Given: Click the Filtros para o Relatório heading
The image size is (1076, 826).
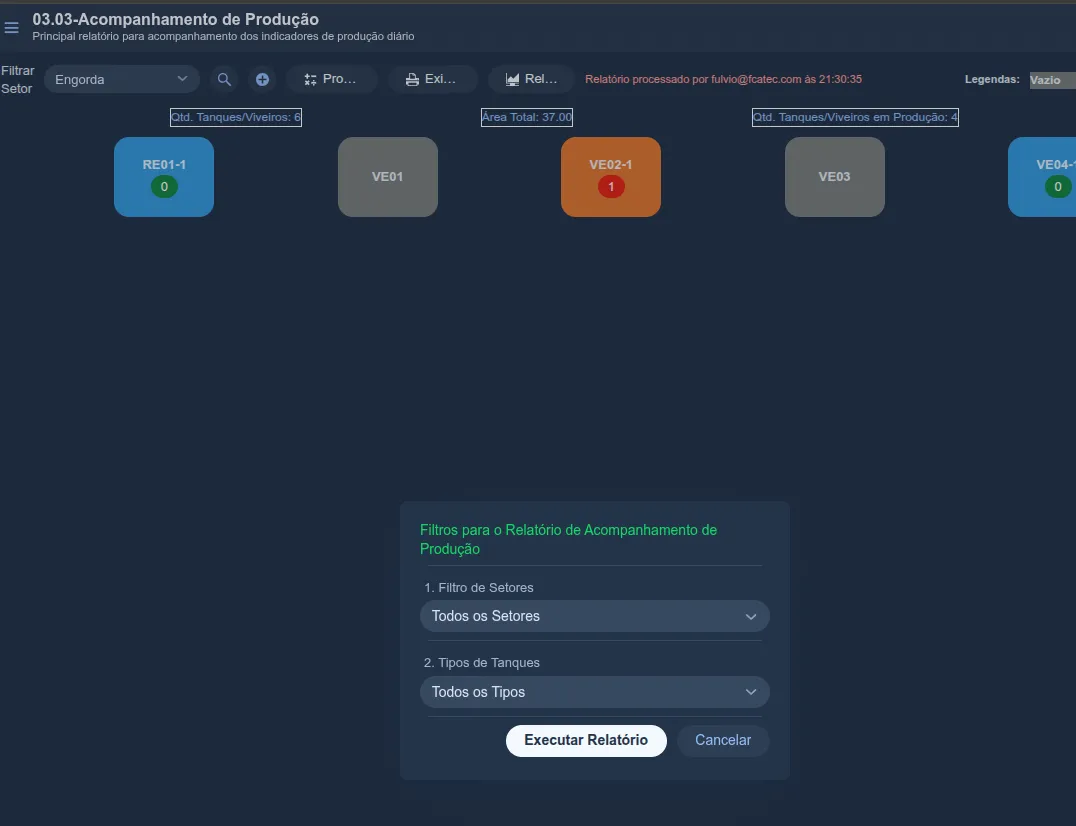Looking at the screenshot, I should [568, 539].
